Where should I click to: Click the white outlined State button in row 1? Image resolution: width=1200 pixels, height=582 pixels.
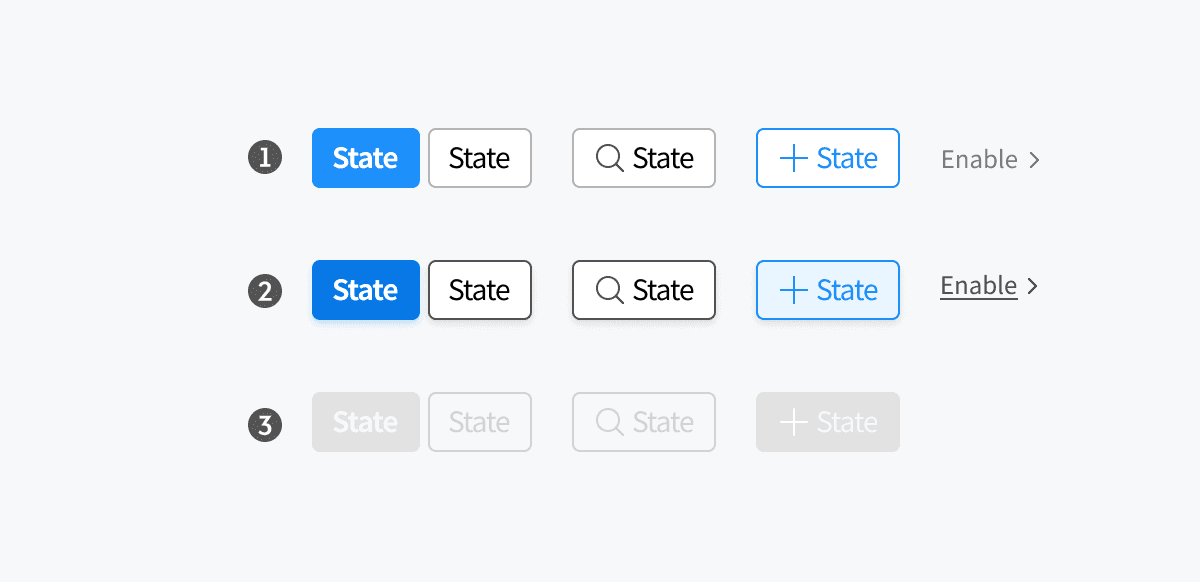click(x=480, y=158)
